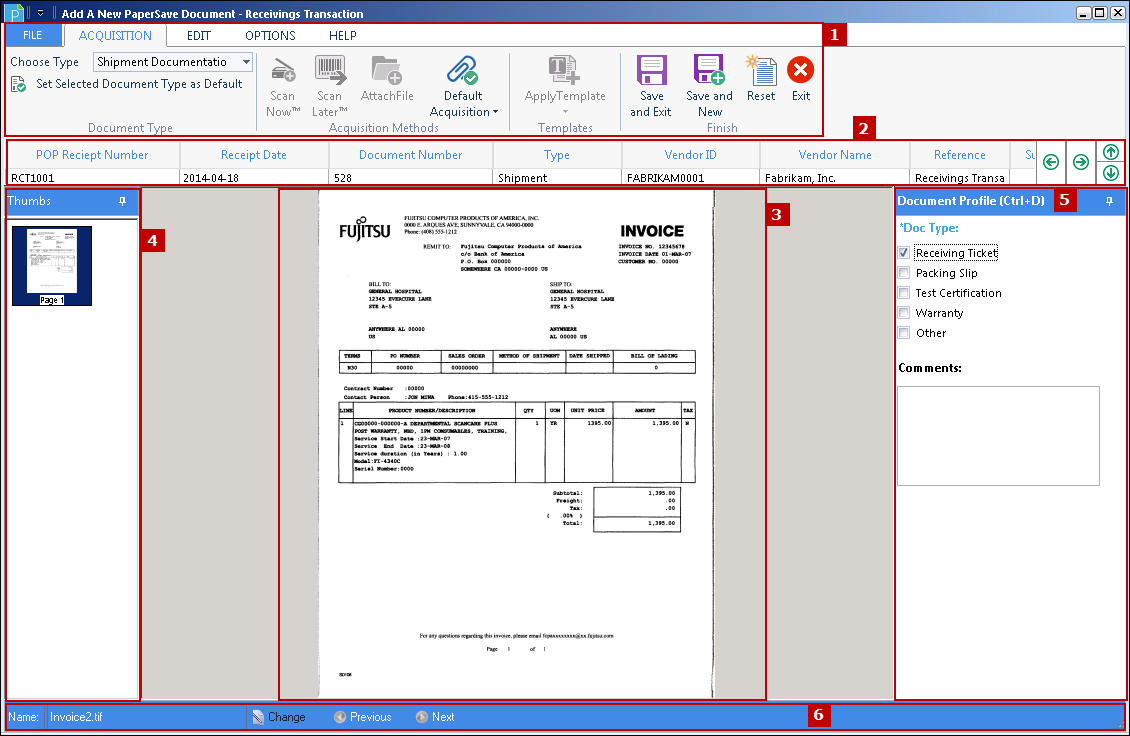Click the red Exit icon

click(801, 70)
